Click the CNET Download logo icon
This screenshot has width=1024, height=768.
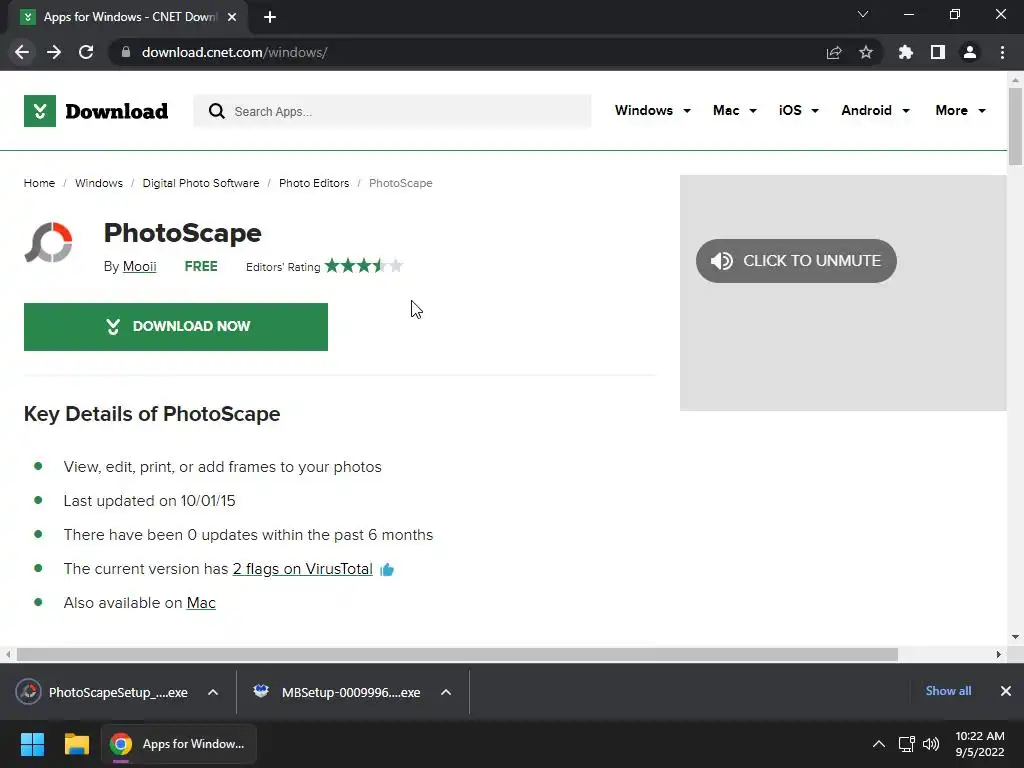tap(40, 111)
